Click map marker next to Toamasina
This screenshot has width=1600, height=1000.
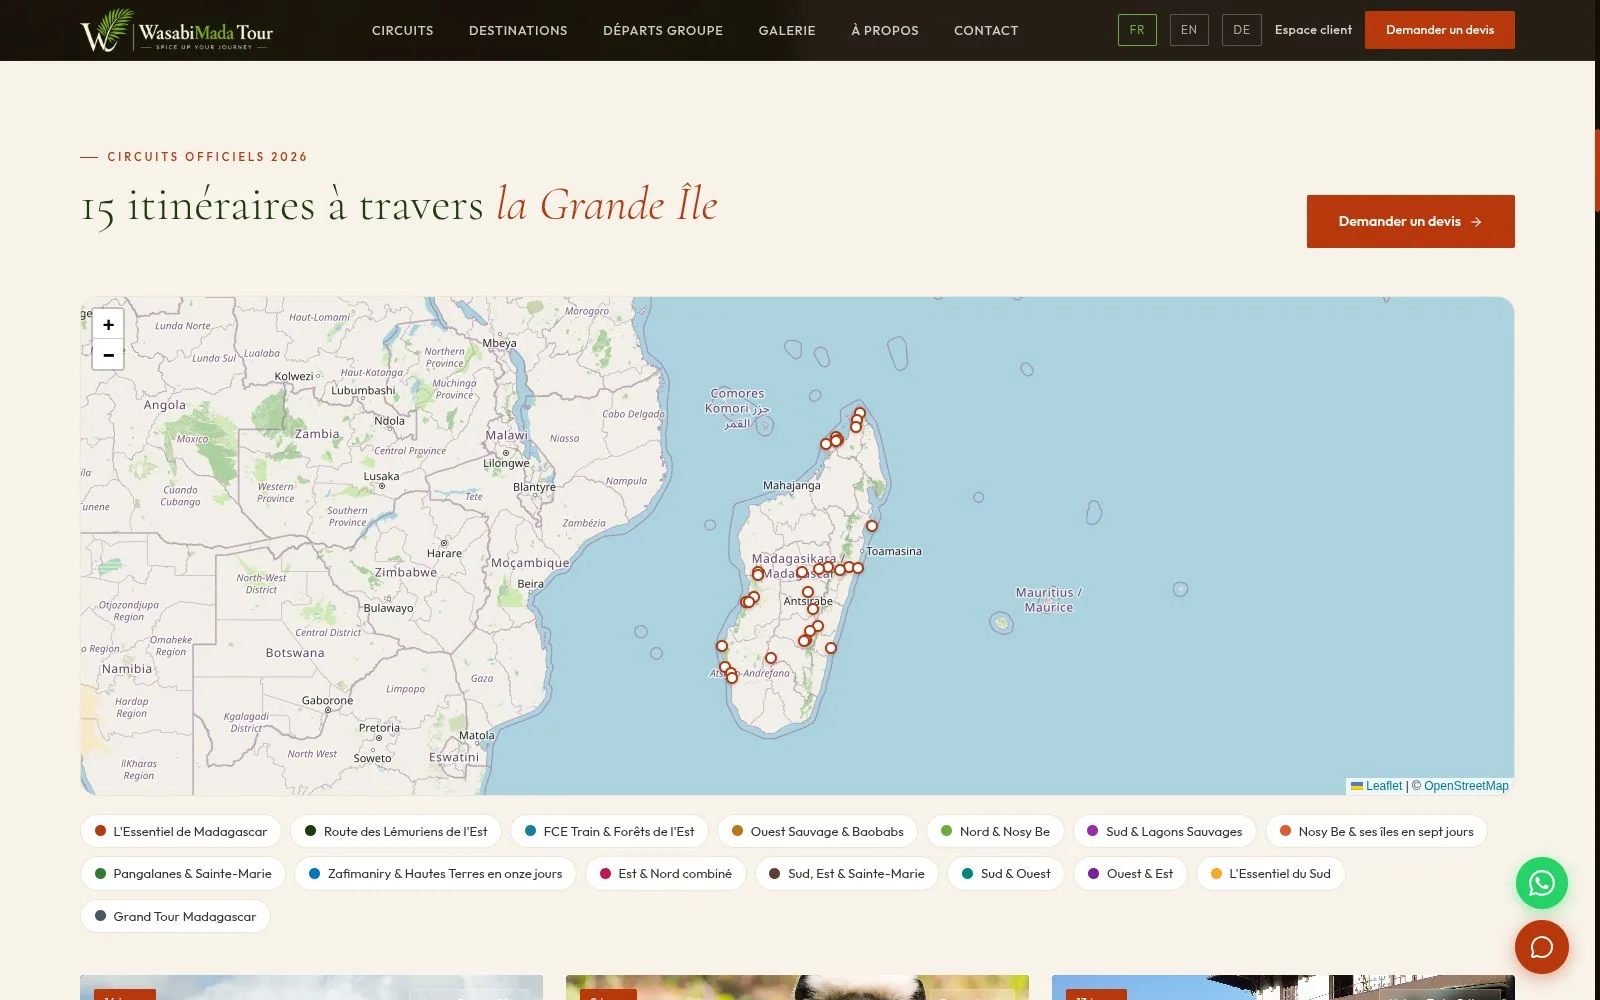[872, 526]
